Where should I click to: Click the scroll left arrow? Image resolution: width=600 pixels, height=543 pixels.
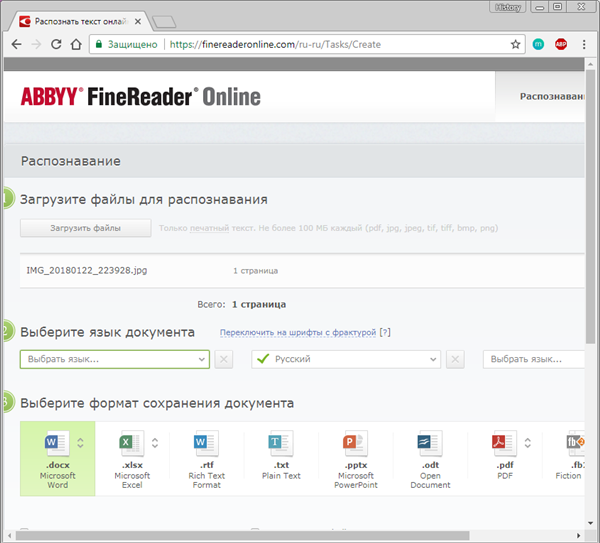10,535
